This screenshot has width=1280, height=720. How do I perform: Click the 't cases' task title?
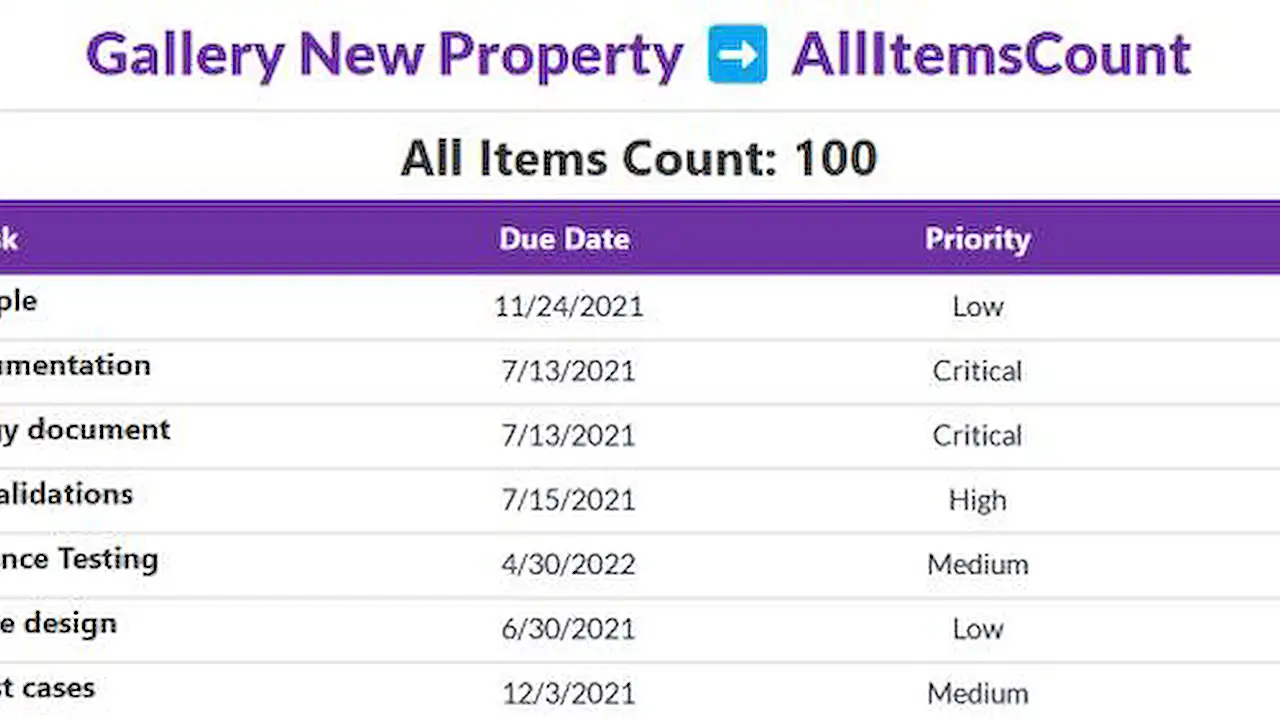48,687
